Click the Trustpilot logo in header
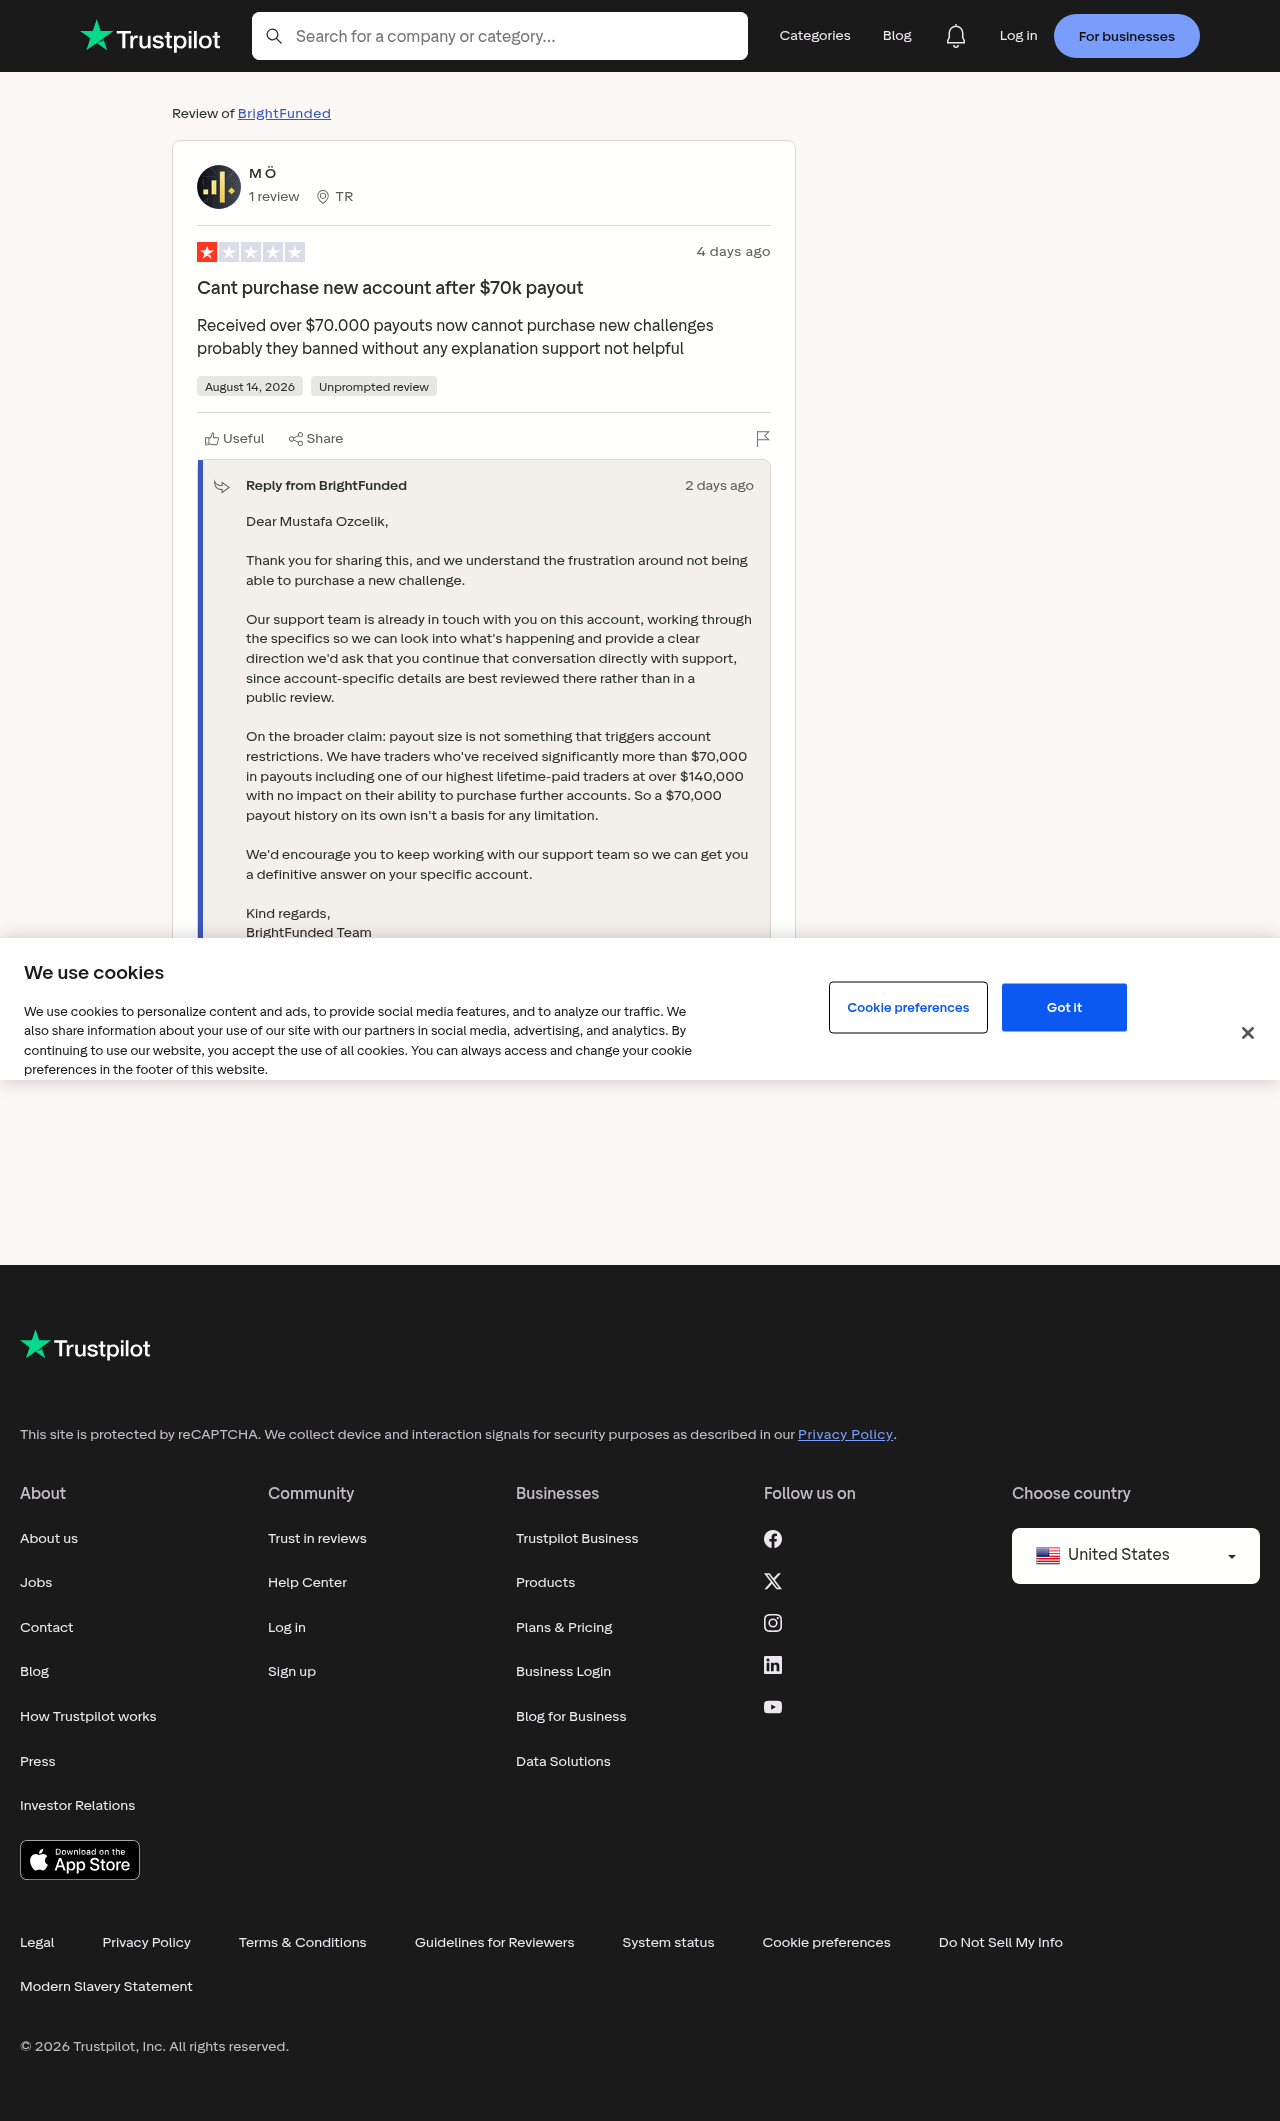1280x2121 pixels. (150, 36)
